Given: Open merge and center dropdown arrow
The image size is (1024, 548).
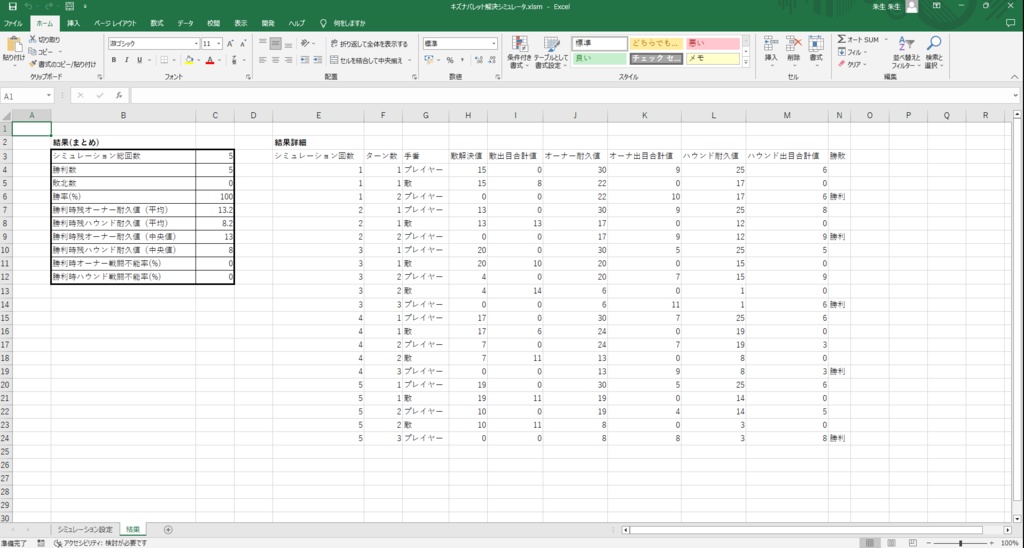Looking at the screenshot, I should click(x=409, y=60).
